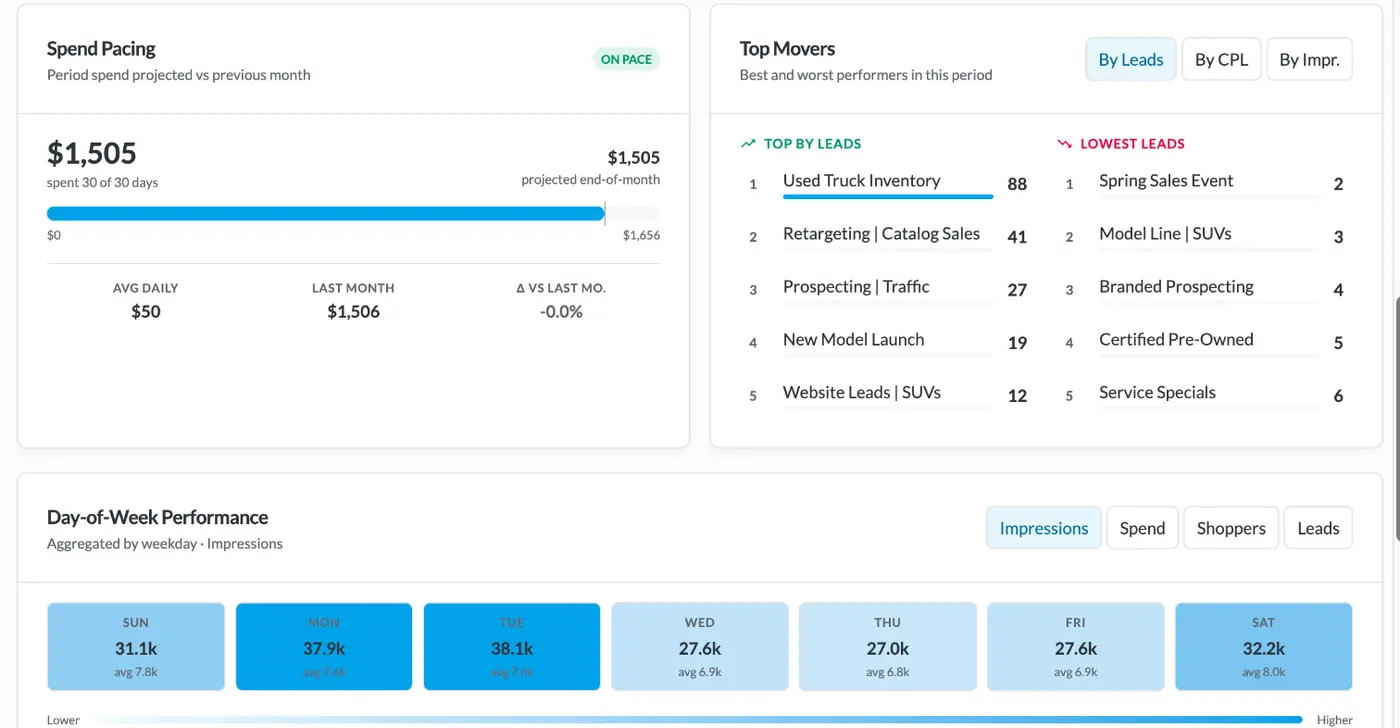Click the upward trend icon beside Top By Leads
The width and height of the screenshot is (1400, 728).
point(748,144)
